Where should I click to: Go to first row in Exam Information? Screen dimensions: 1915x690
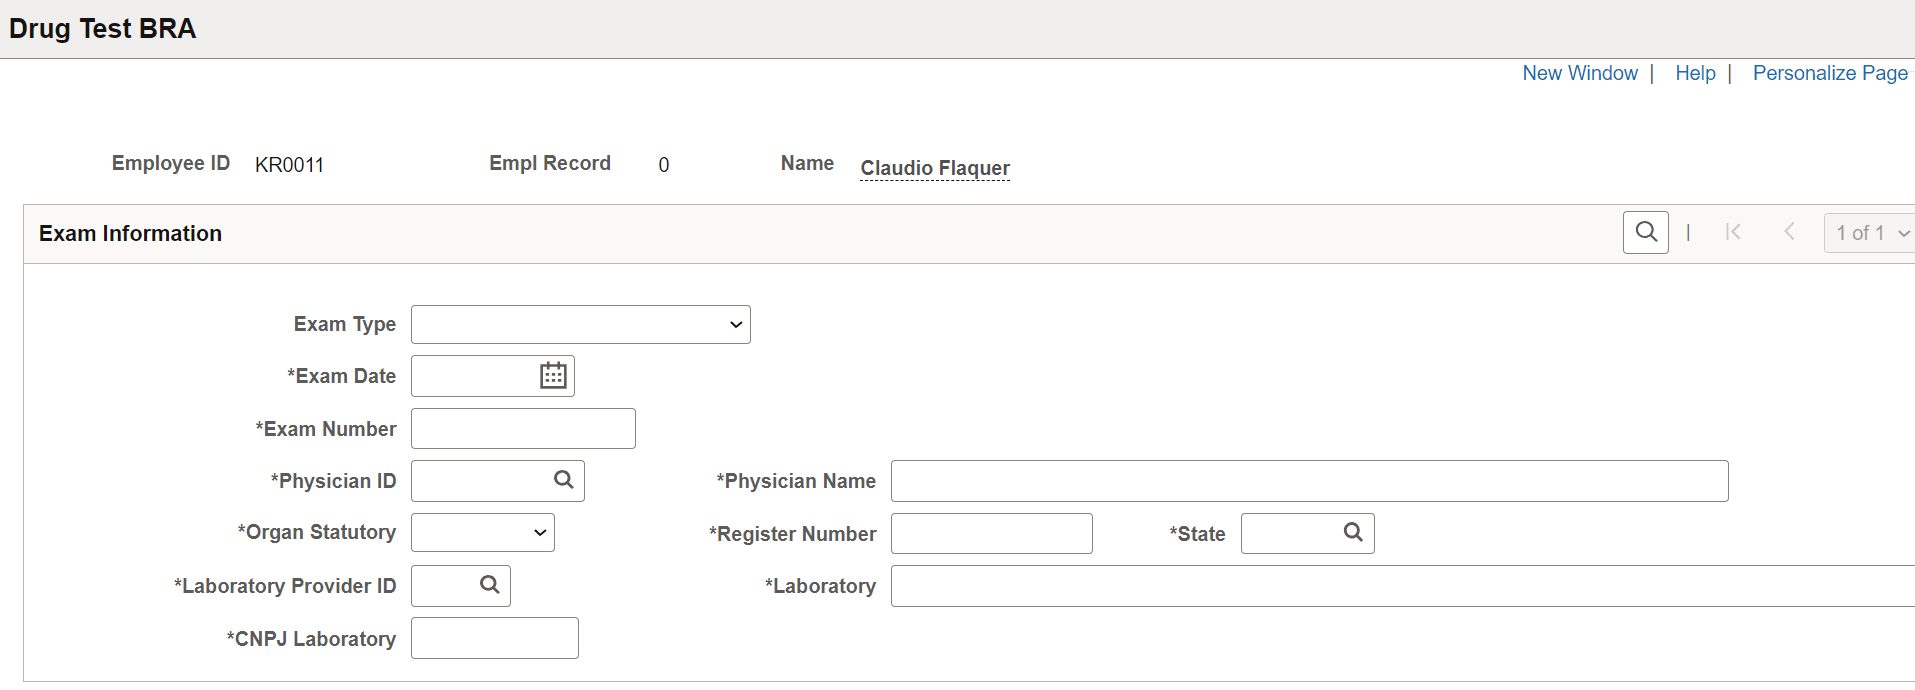1733,233
